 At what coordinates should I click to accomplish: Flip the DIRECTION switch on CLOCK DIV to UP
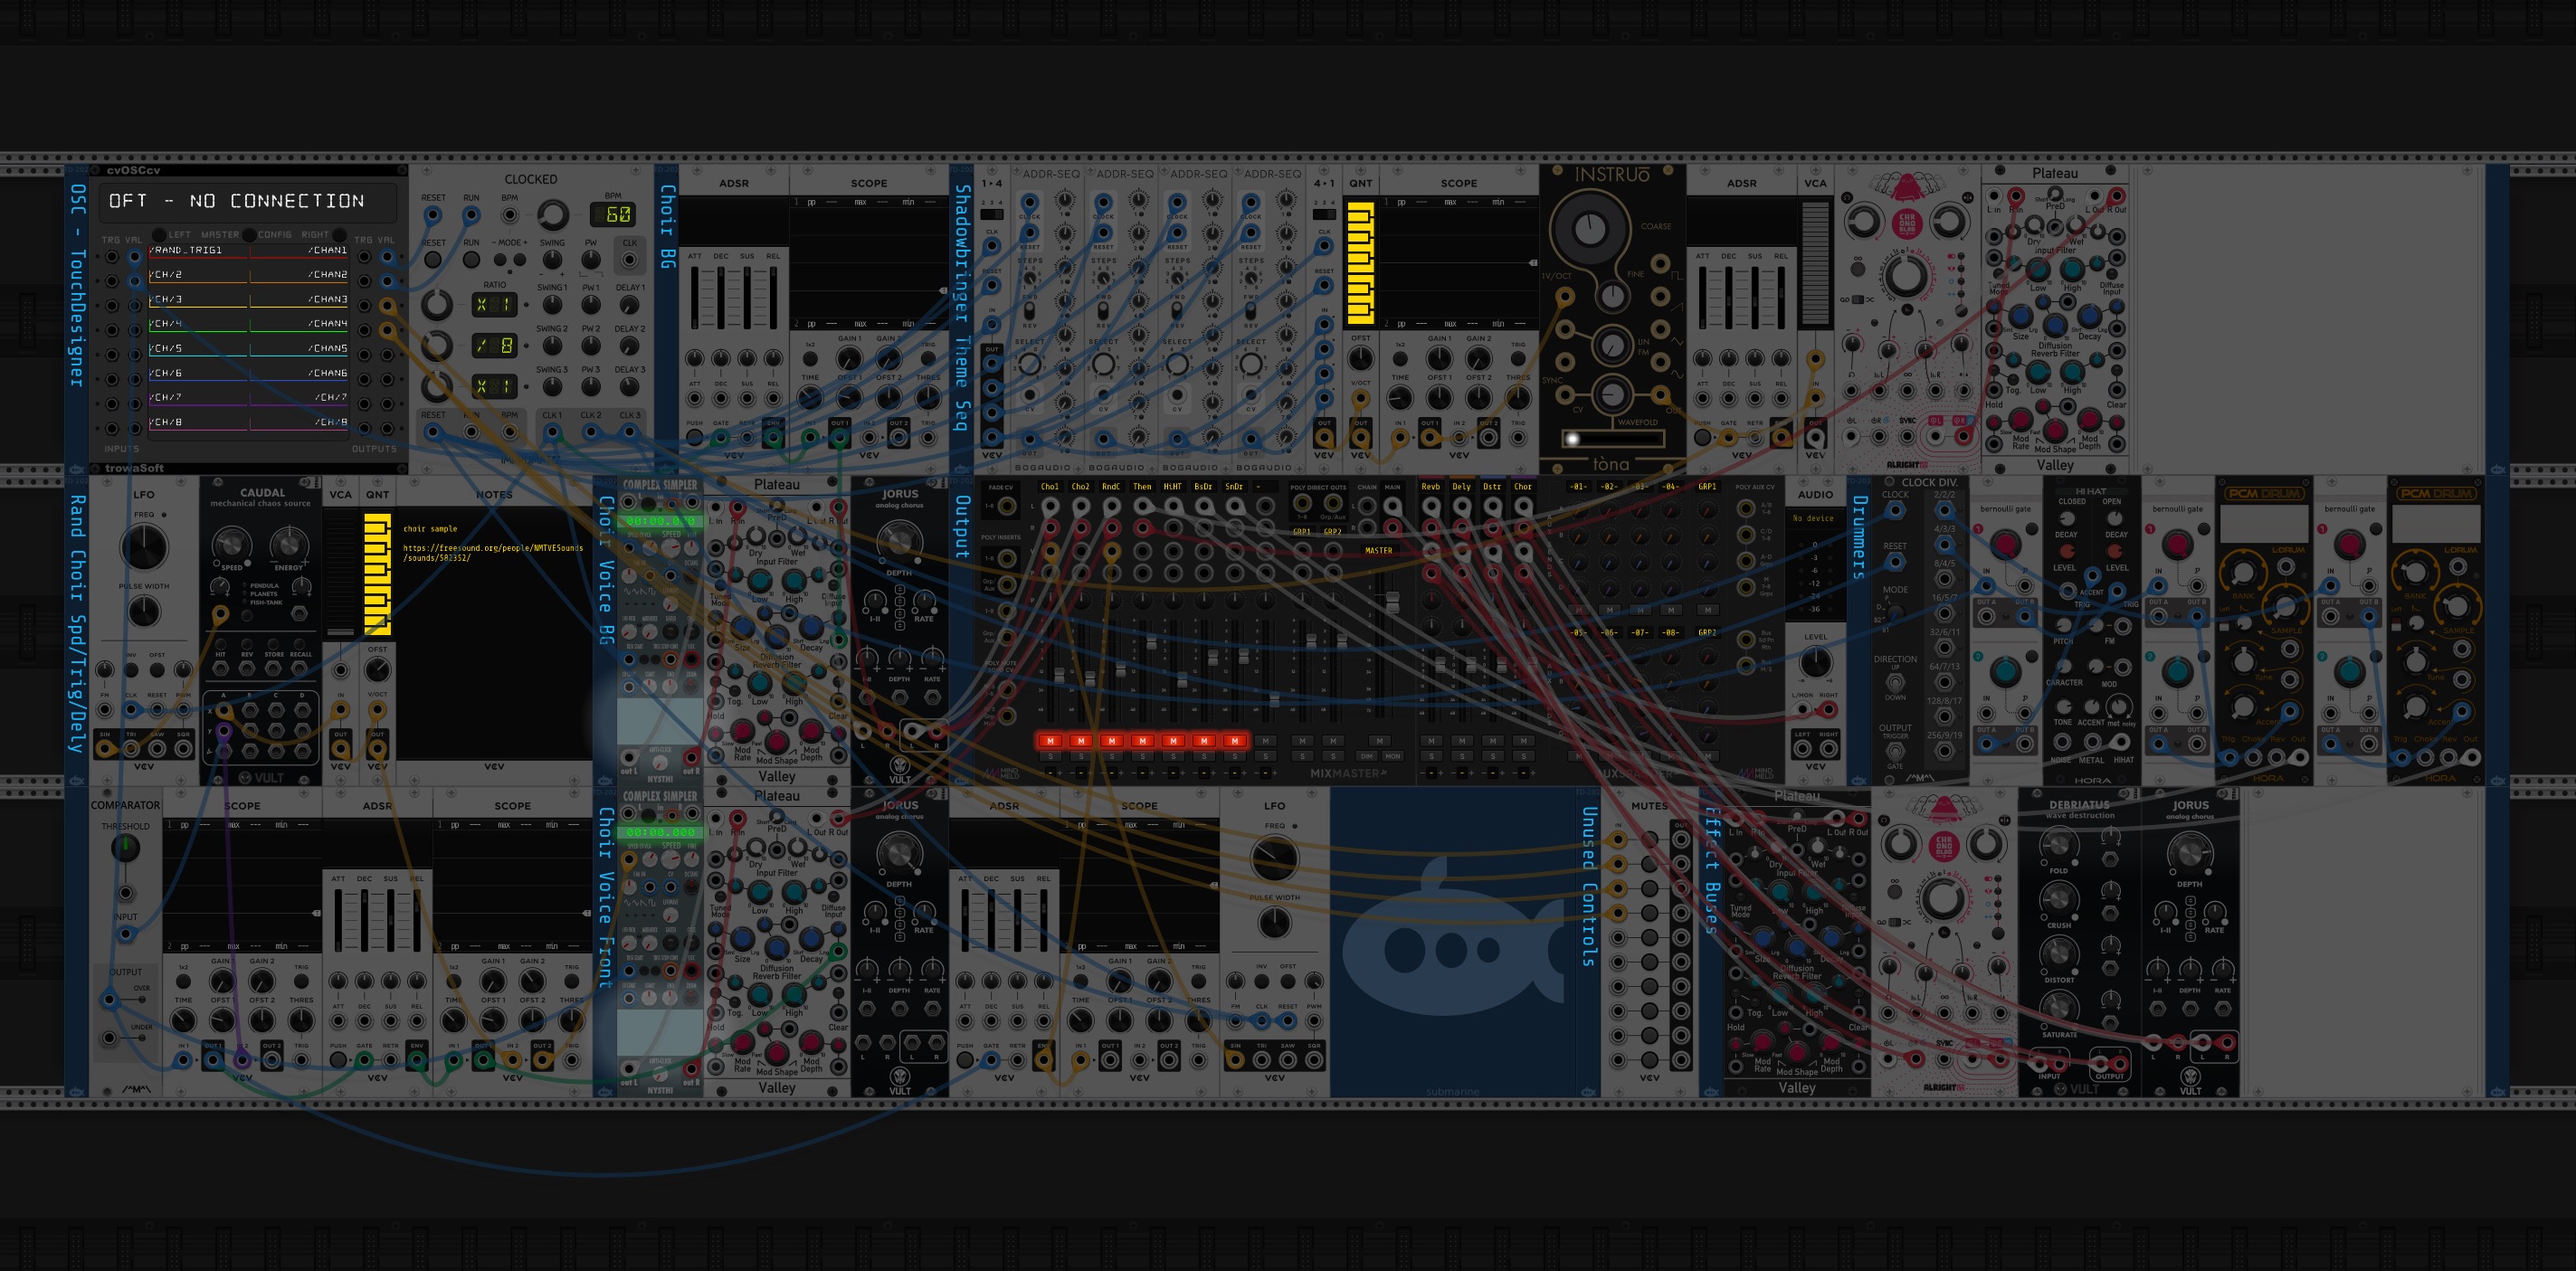(1896, 683)
